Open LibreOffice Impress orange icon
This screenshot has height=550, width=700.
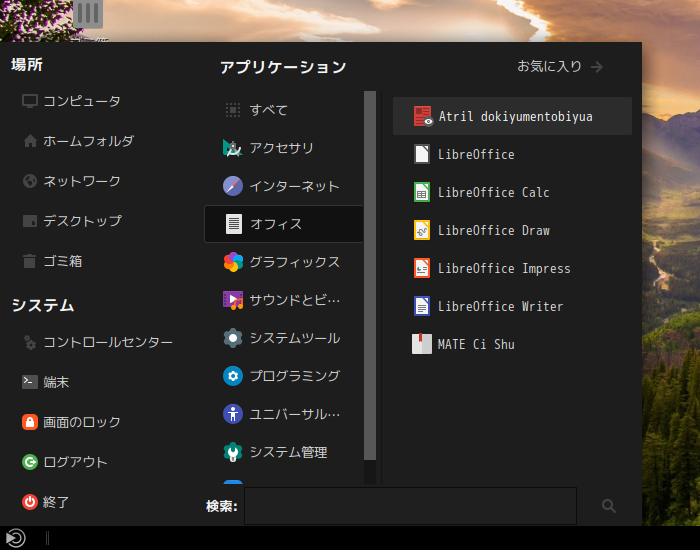(422, 268)
